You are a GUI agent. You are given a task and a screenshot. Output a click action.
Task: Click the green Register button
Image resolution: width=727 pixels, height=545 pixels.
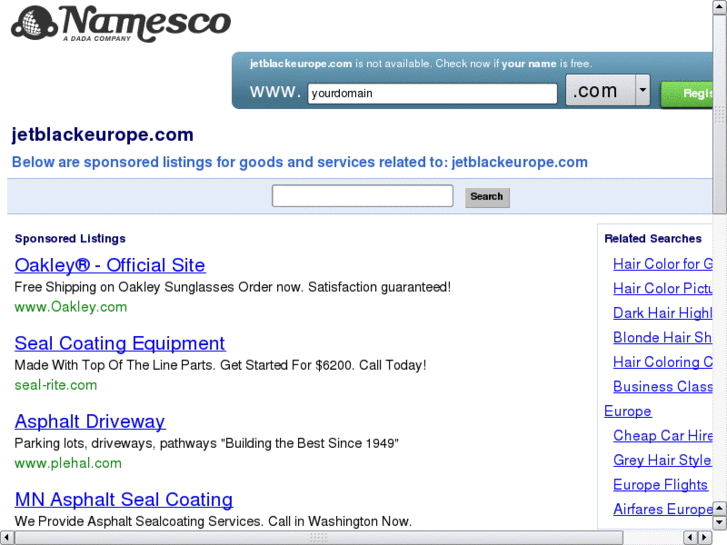687,94
